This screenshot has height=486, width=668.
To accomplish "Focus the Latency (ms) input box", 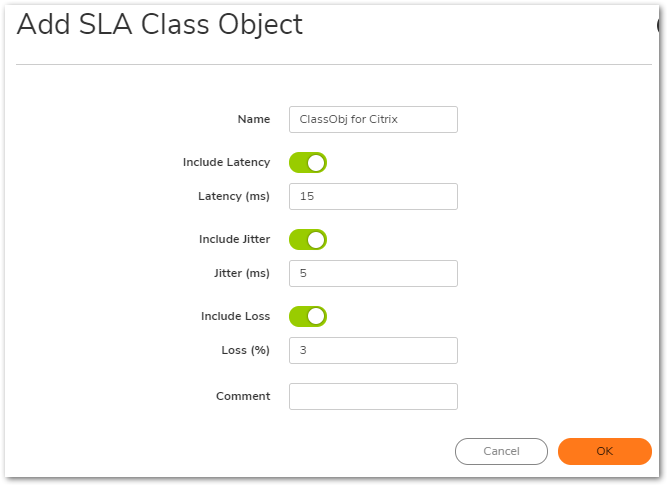I will point(373,197).
